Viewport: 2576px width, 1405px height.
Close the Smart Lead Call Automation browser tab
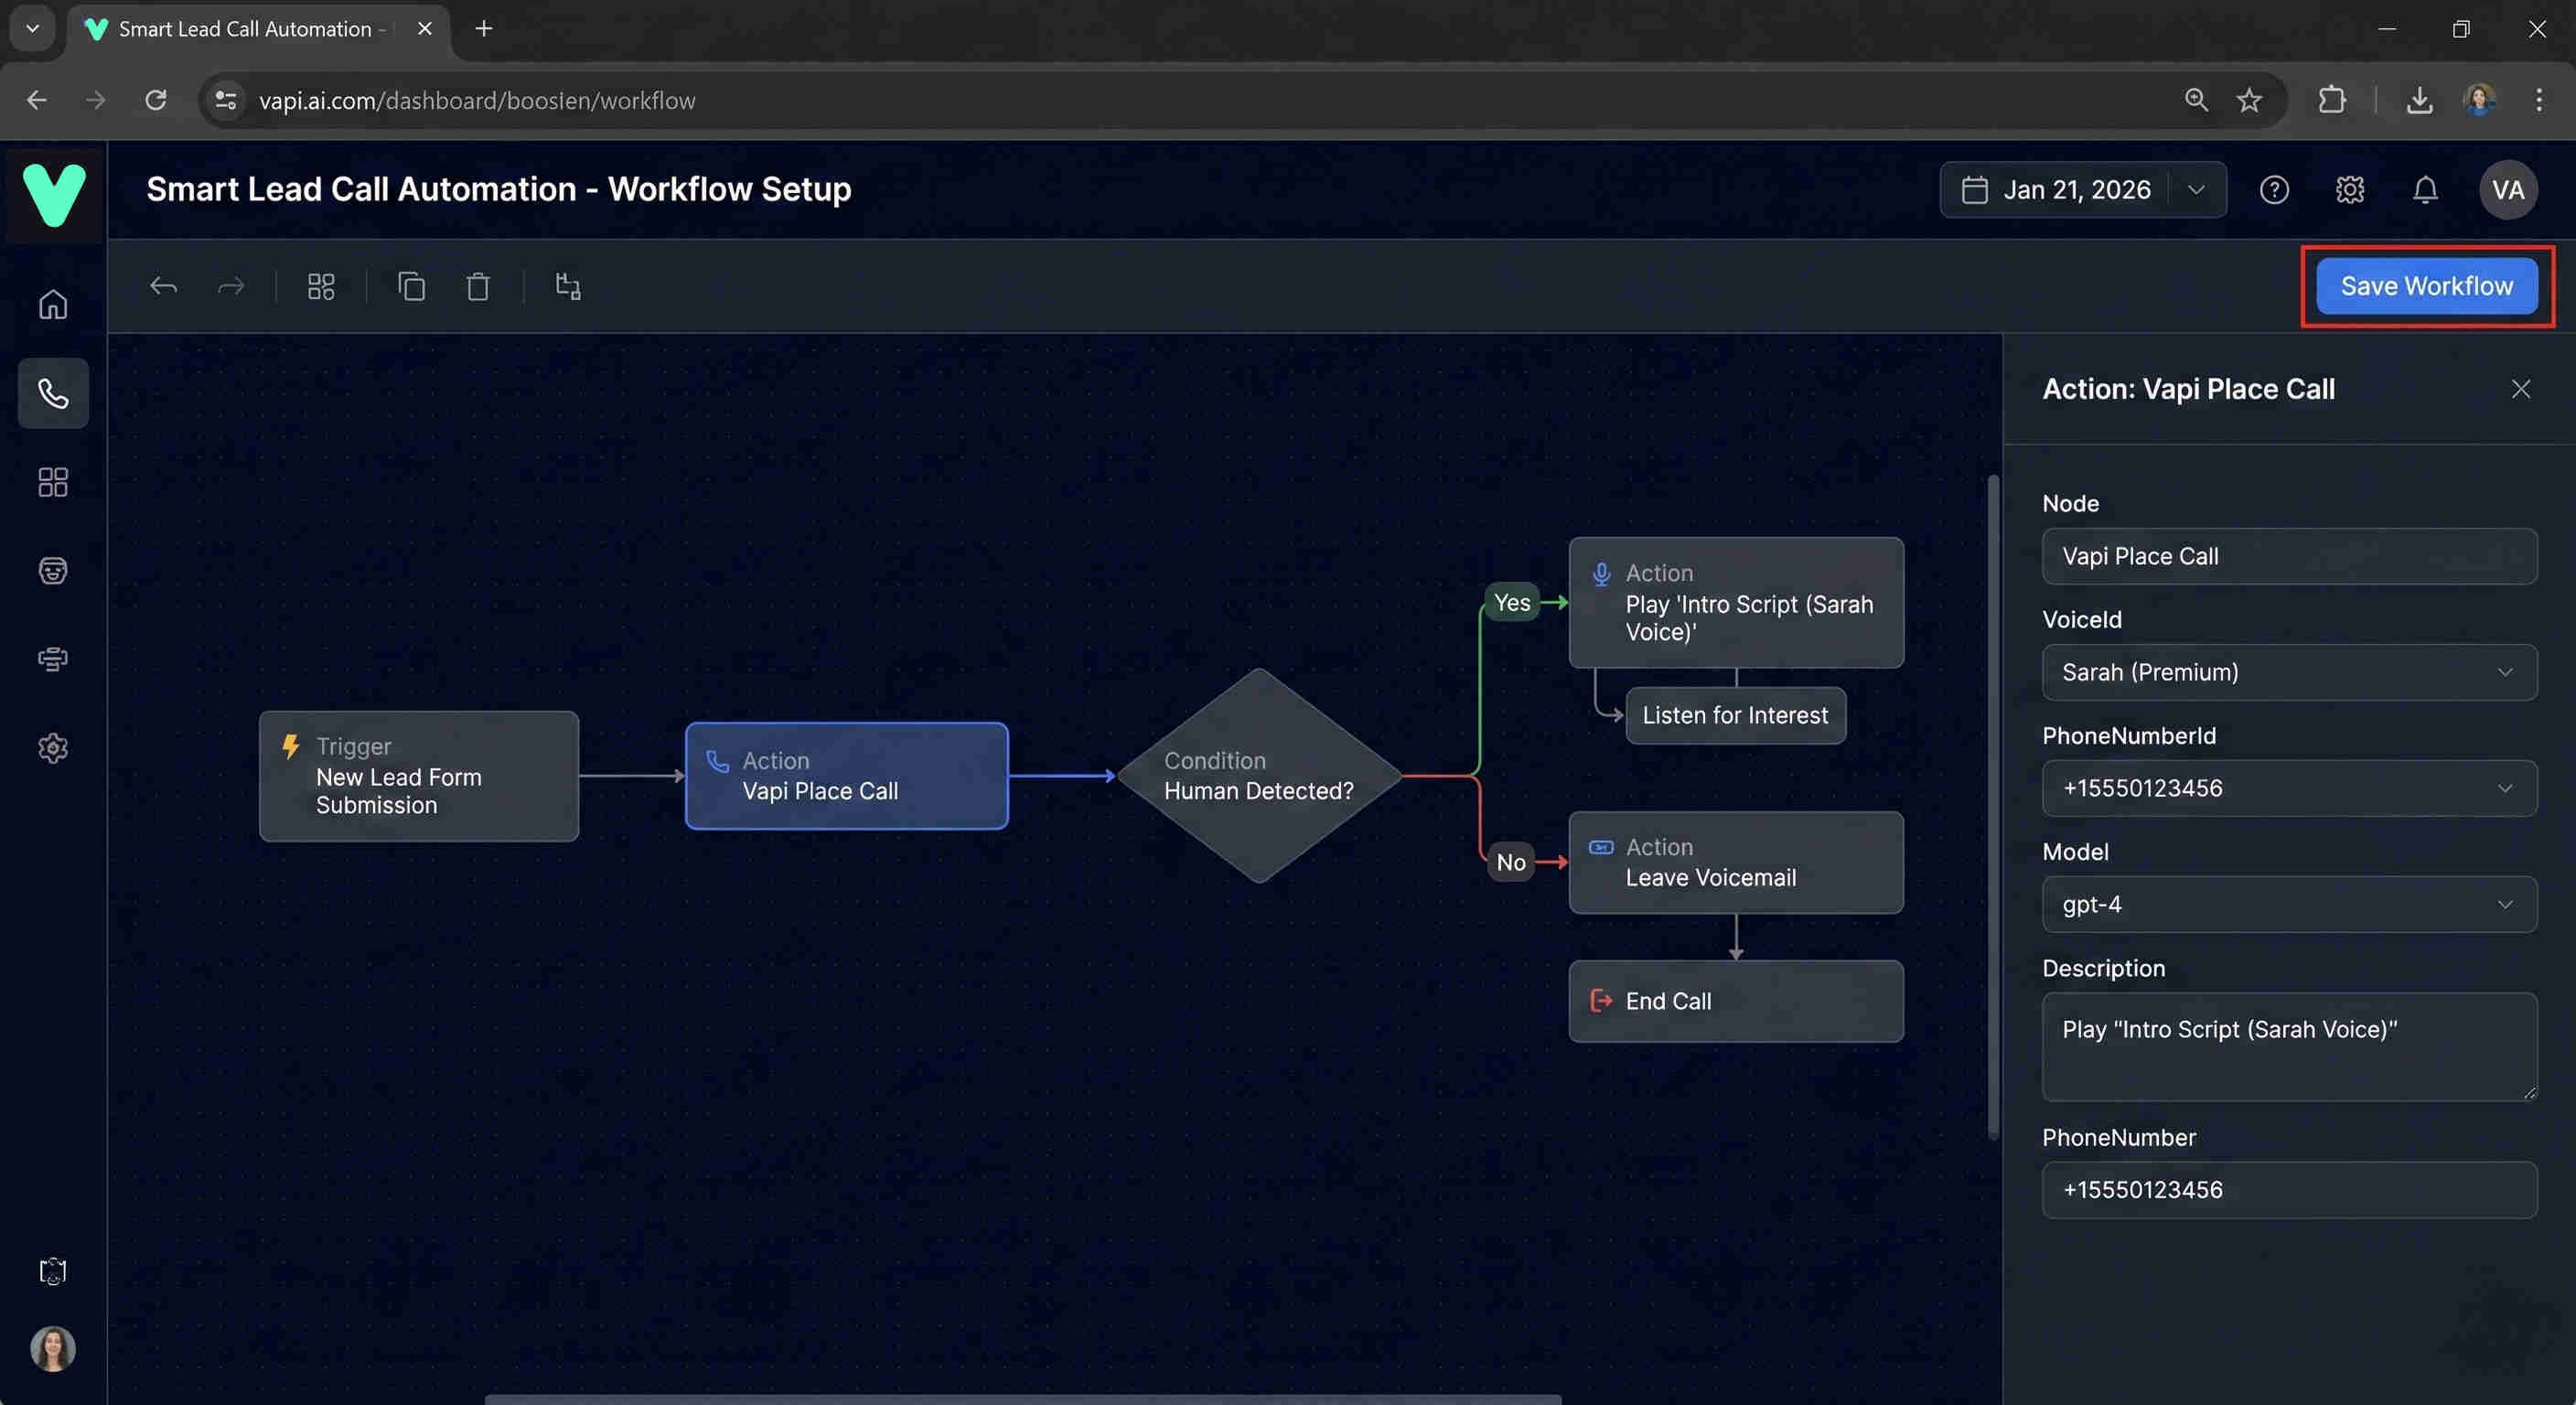coord(425,29)
